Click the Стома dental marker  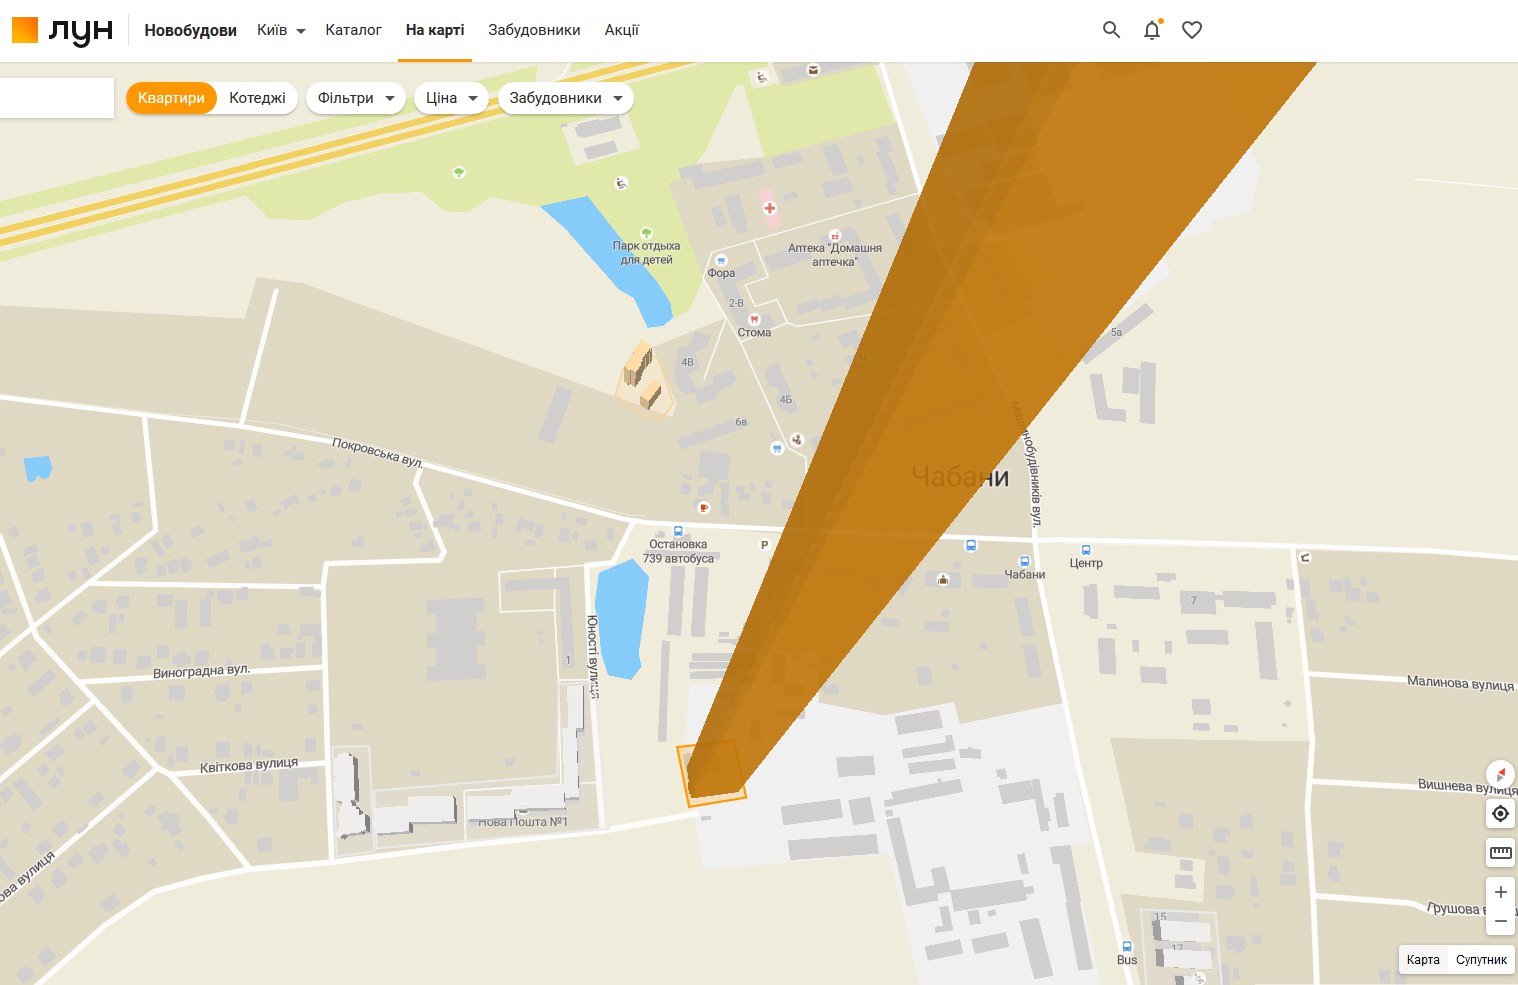(754, 320)
